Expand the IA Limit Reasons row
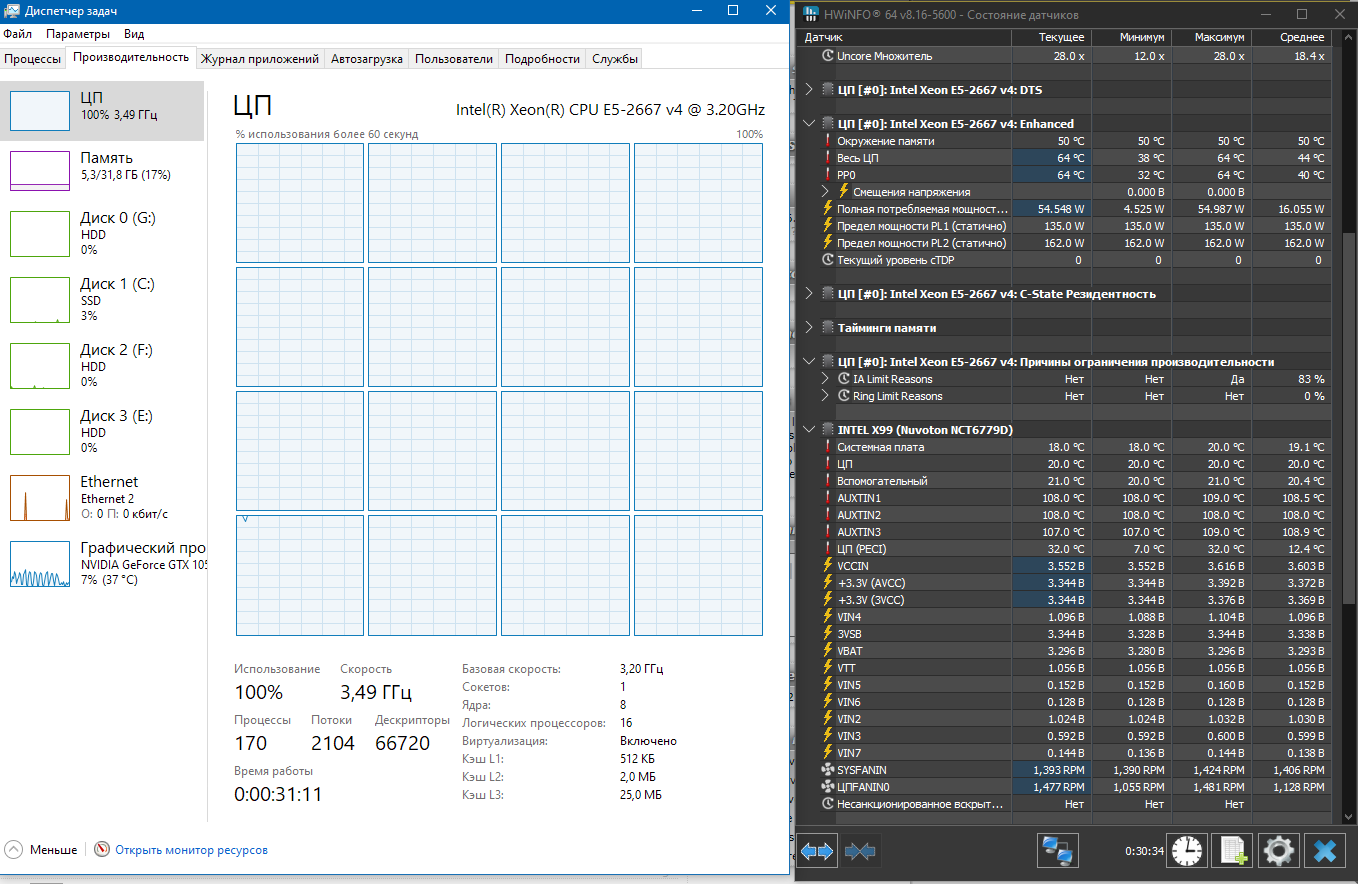 (x=826, y=379)
